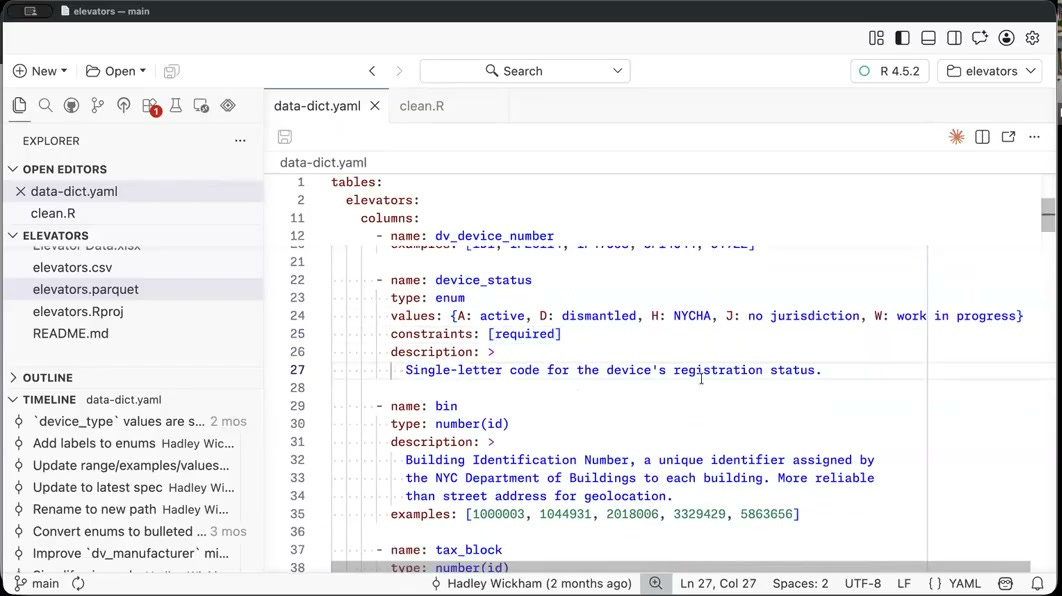The image size is (1062, 596).
Task: Select the data-dict.yaml editor tab
Action: [317, 106]
